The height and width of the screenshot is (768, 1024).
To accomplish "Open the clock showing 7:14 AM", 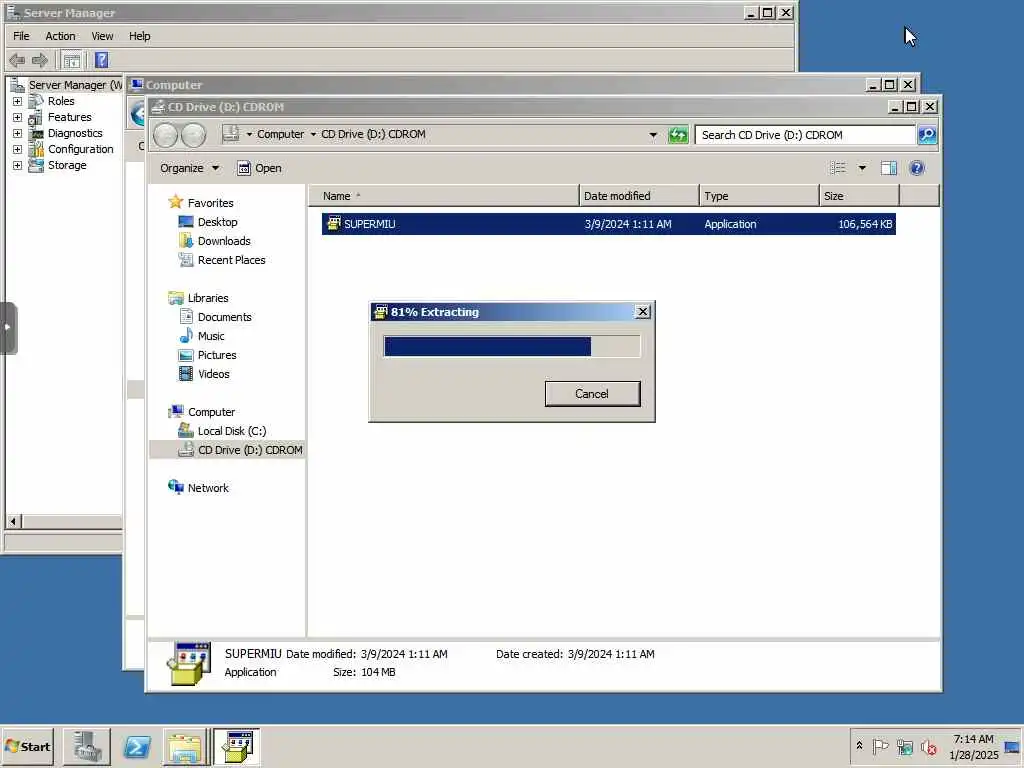I will (973, 746).
